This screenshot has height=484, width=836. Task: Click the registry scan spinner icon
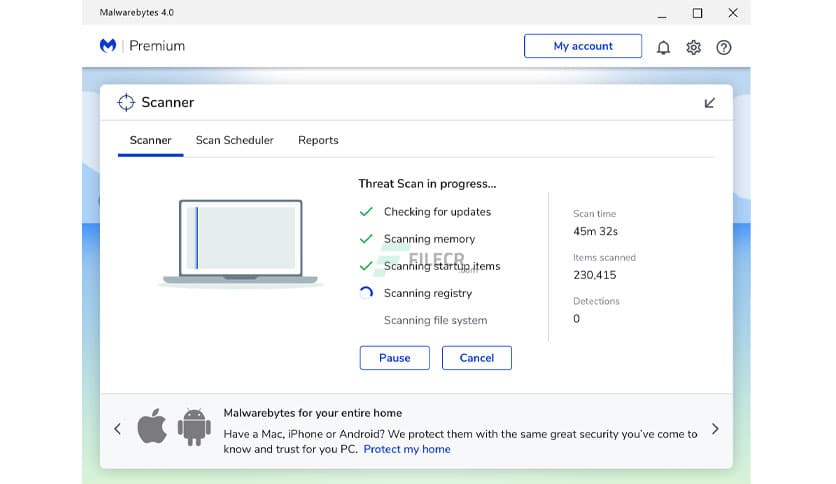(366, 293)
